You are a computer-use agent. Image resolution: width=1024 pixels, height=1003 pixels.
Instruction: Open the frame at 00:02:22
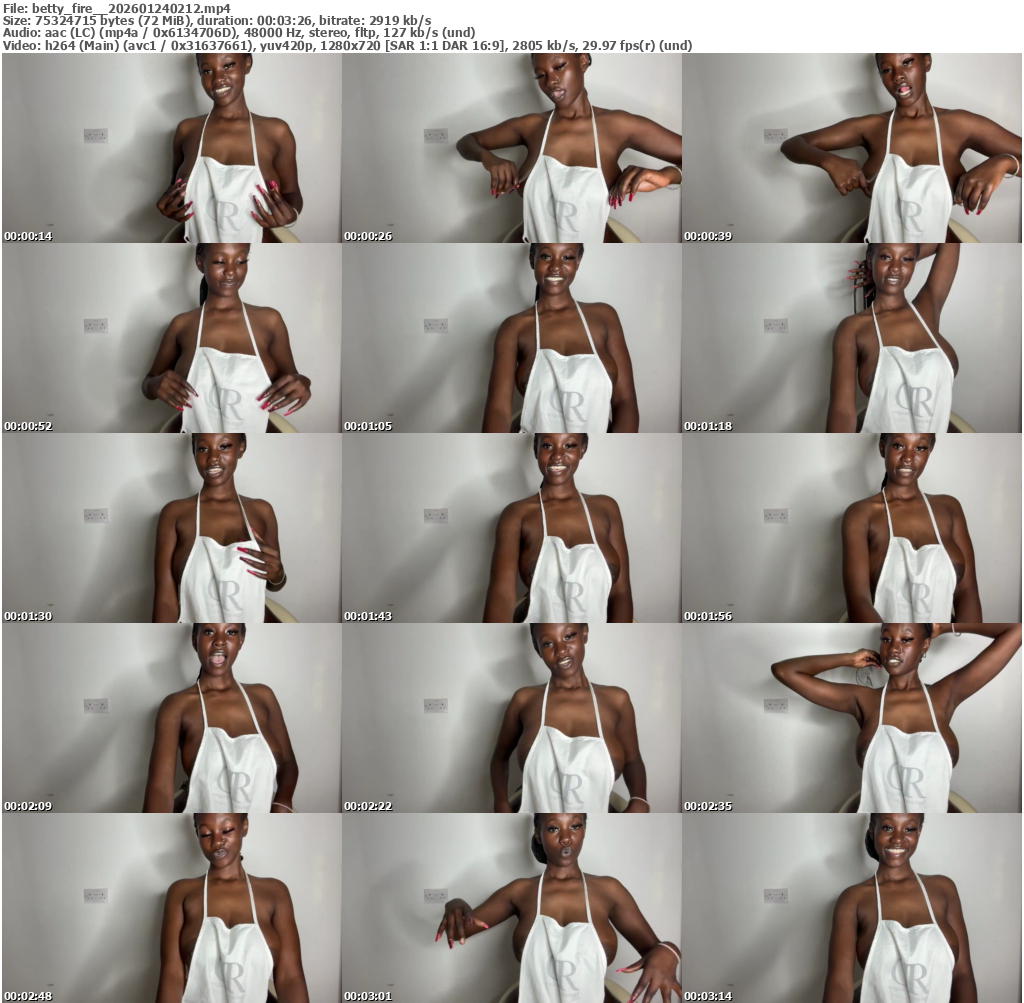[511, 718]
